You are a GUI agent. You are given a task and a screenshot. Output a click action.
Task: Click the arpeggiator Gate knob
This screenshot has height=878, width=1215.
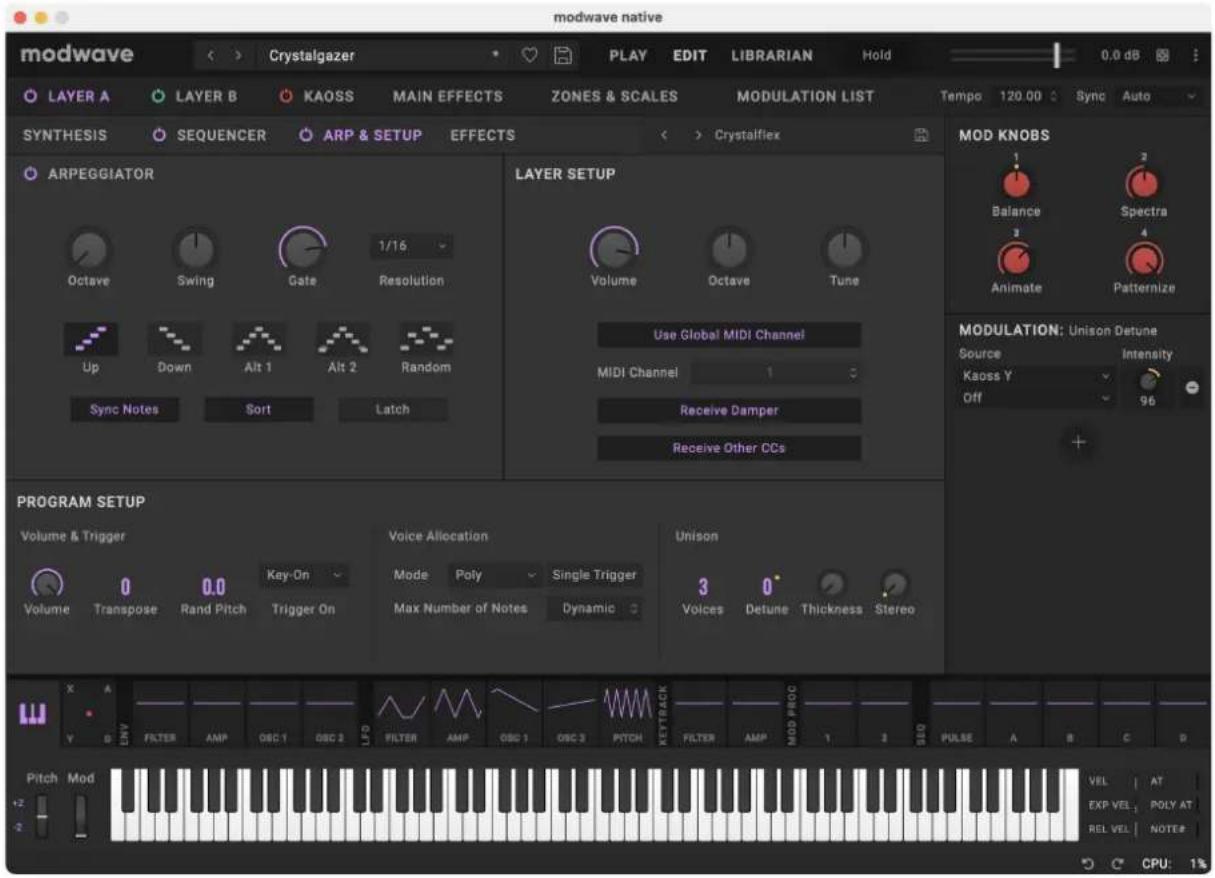click(x=302, y=247)
